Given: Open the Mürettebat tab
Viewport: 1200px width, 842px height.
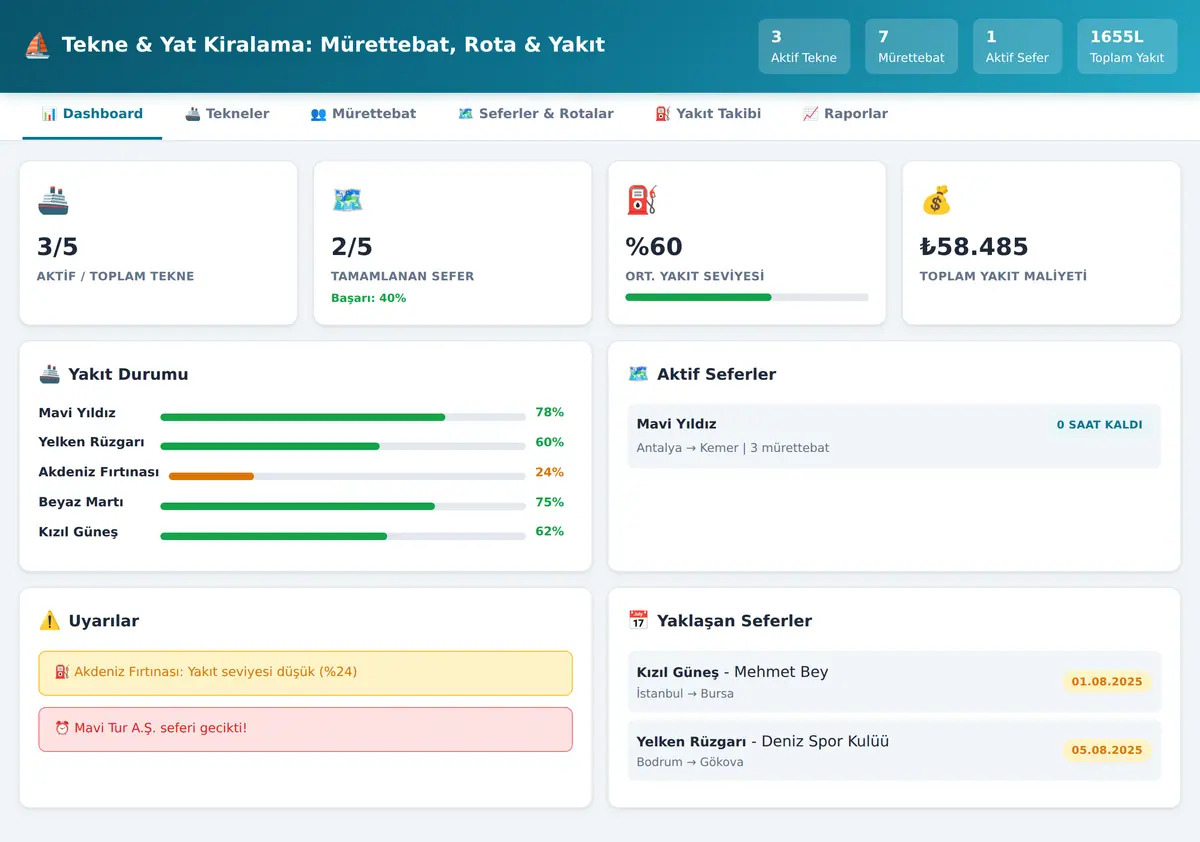Looking at the screenshot, I should coord(363,114).
